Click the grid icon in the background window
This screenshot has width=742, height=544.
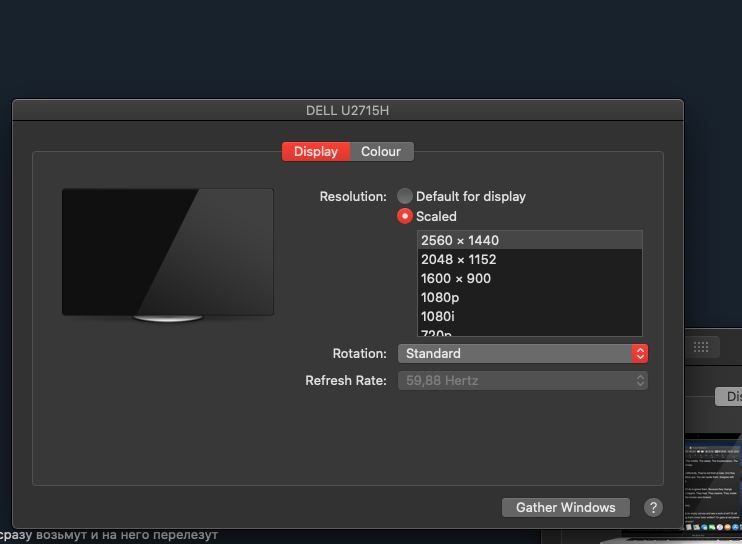point(701,347)
